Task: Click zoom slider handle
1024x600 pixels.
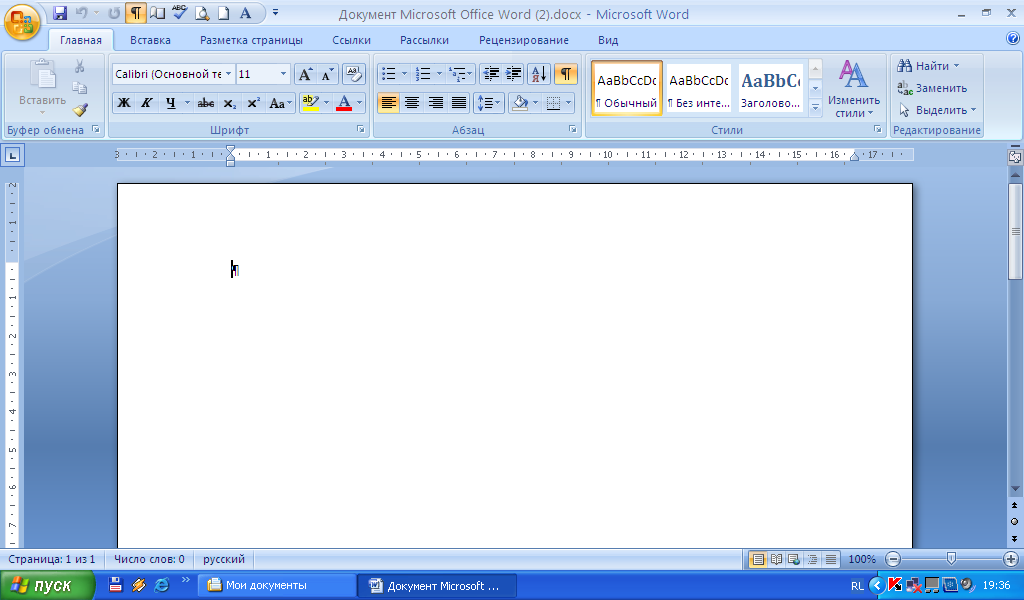Action: tap(952, 559)
